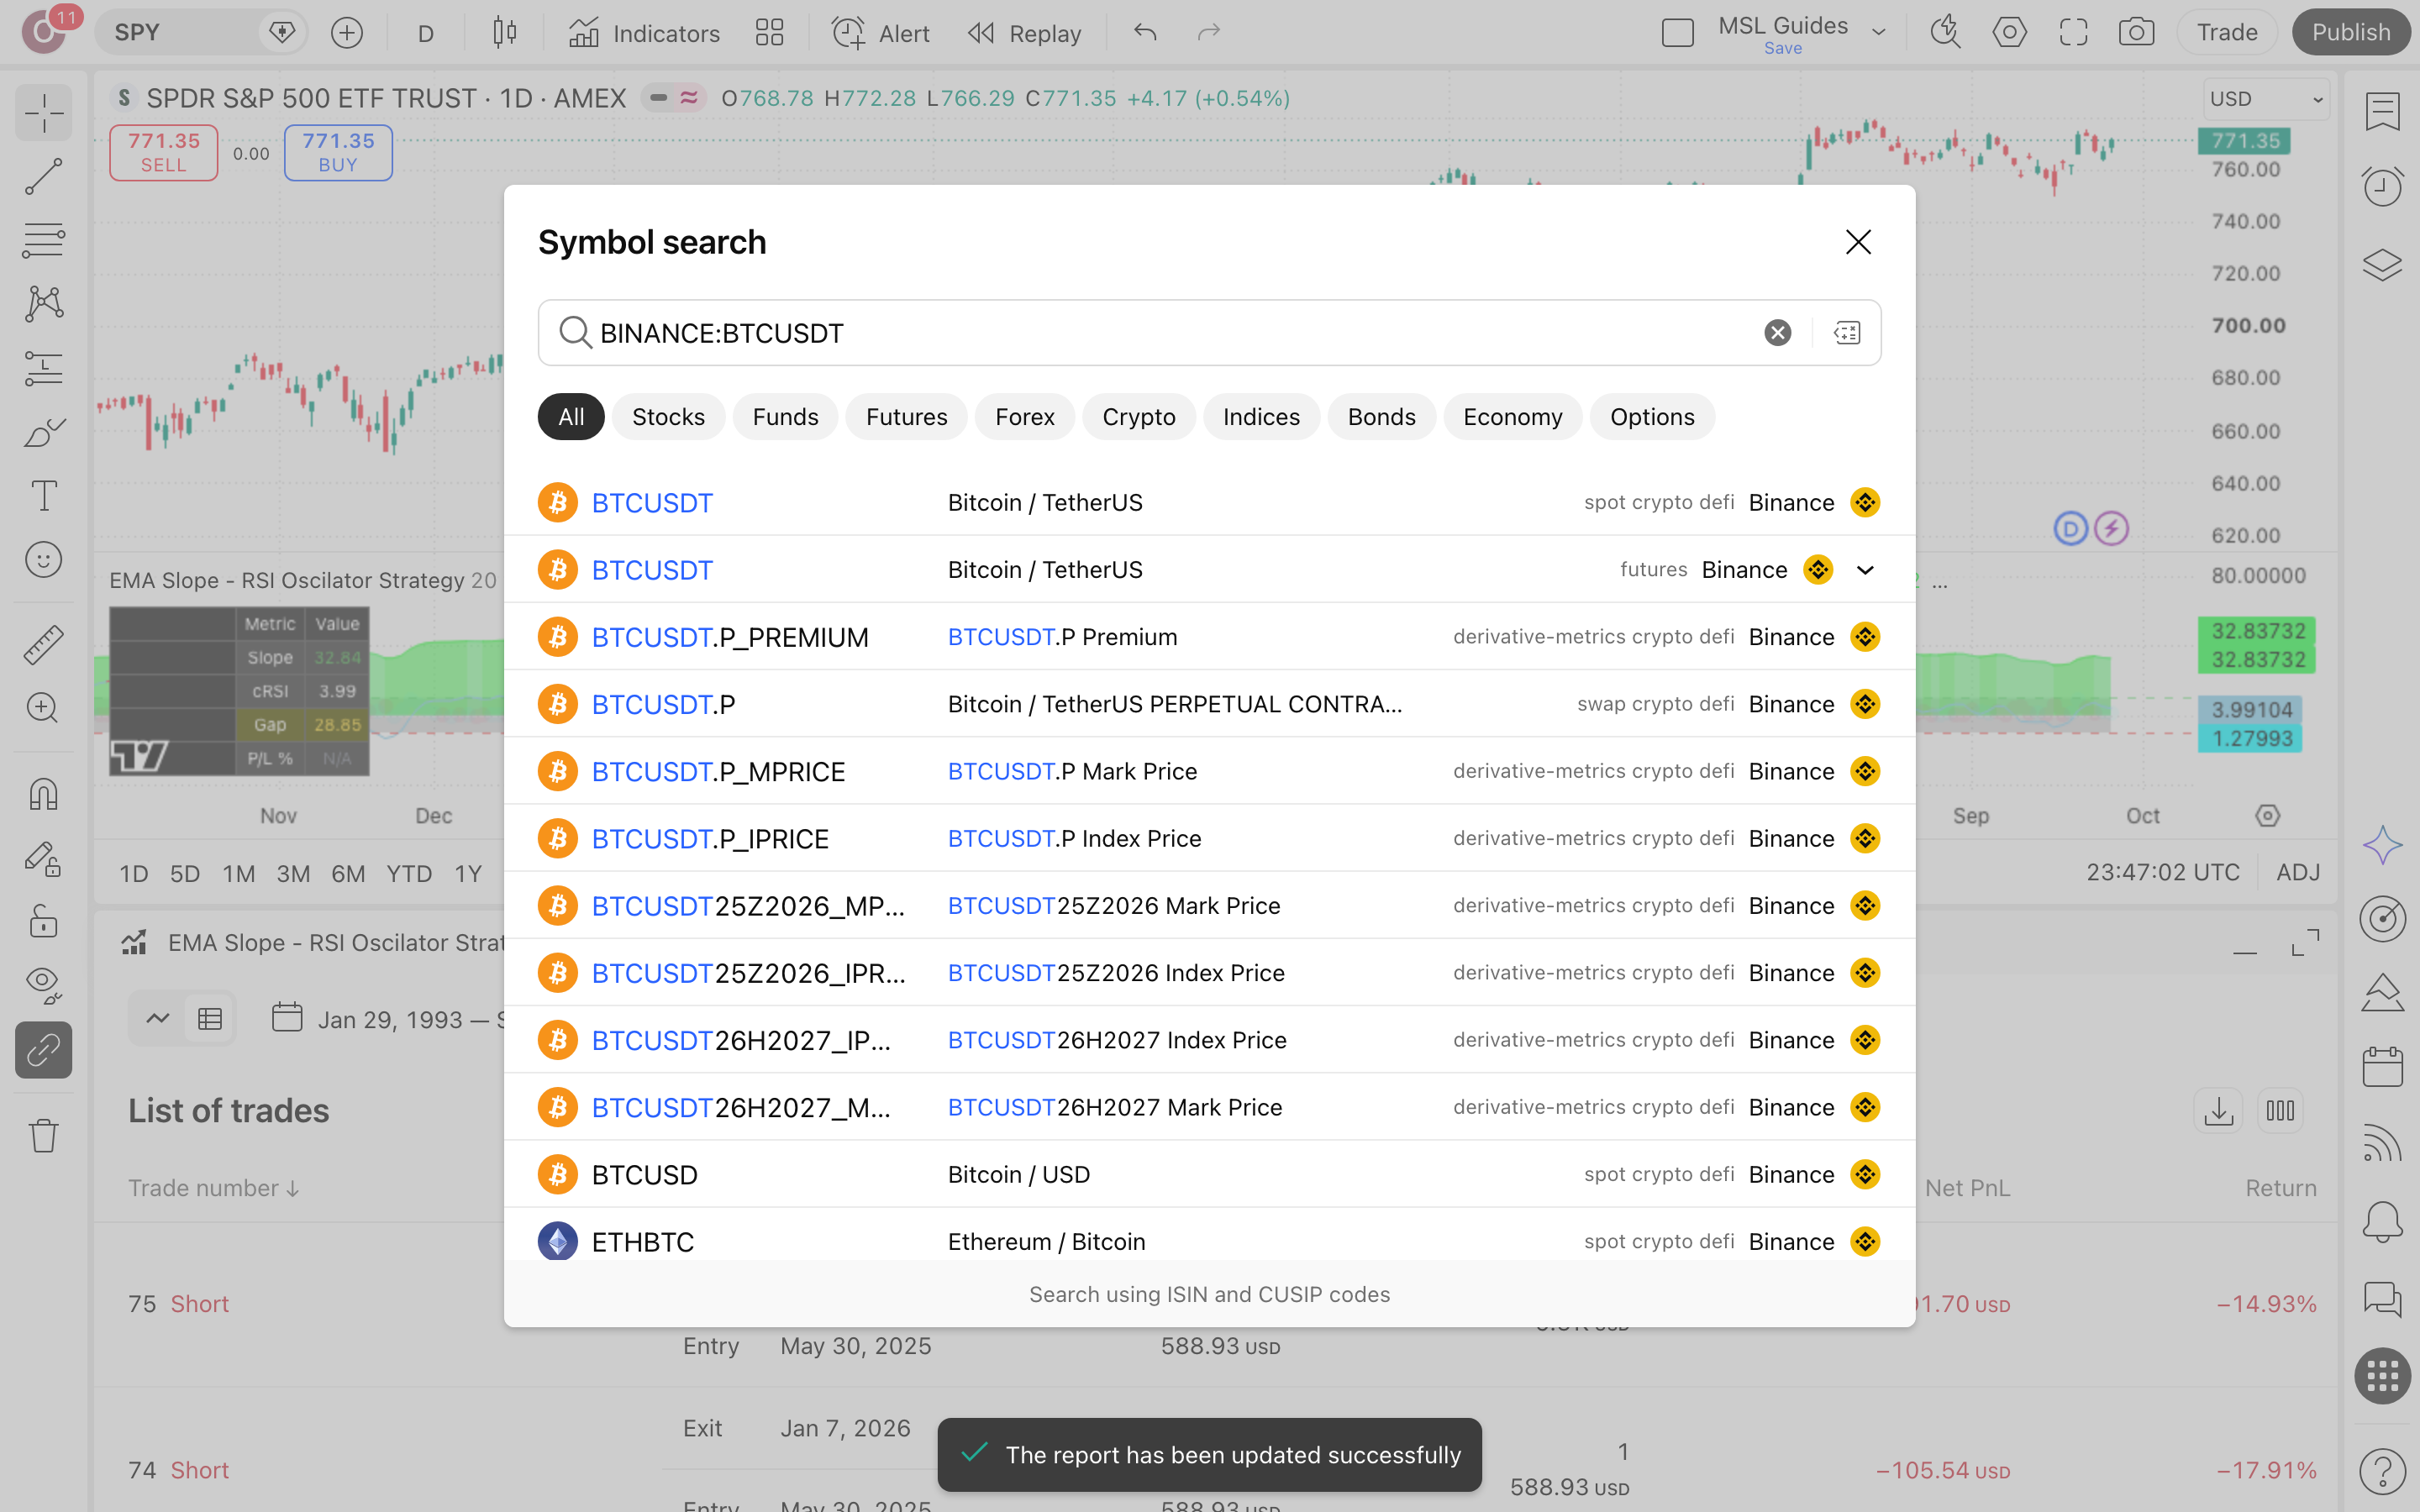Clear the symbol search text
2420x1512 pixels.
[x=1778, y=333]
